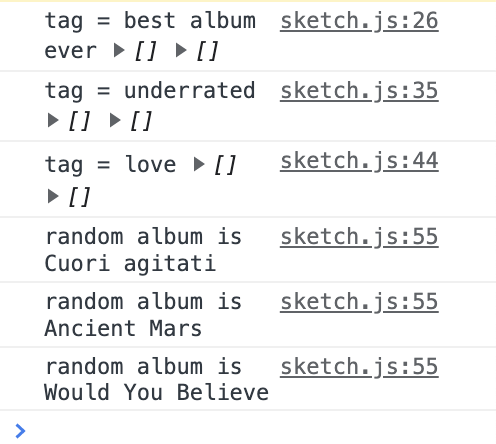Select the 'Would You Believe' log text
The image size is (496, 444).
tap(156, 392)
